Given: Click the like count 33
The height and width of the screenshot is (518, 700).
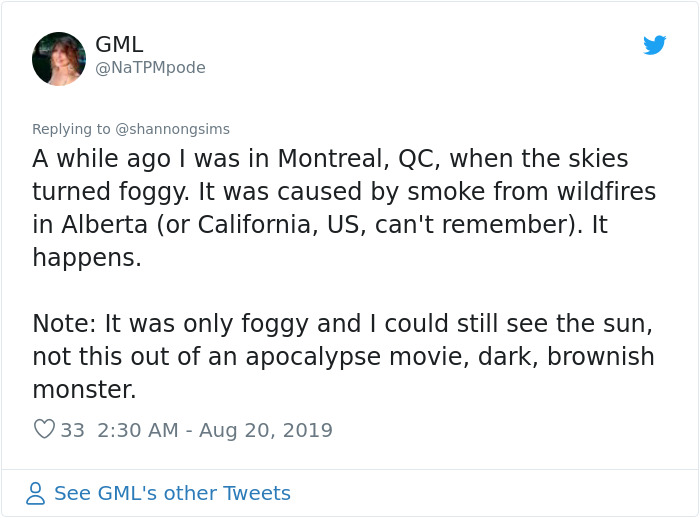Looking at the screenshot, I should tap(73, 430).
